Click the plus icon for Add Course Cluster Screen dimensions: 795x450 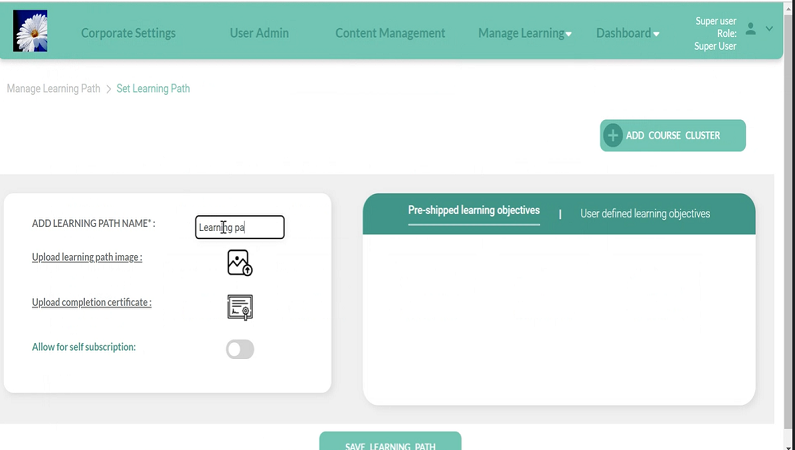613,135
